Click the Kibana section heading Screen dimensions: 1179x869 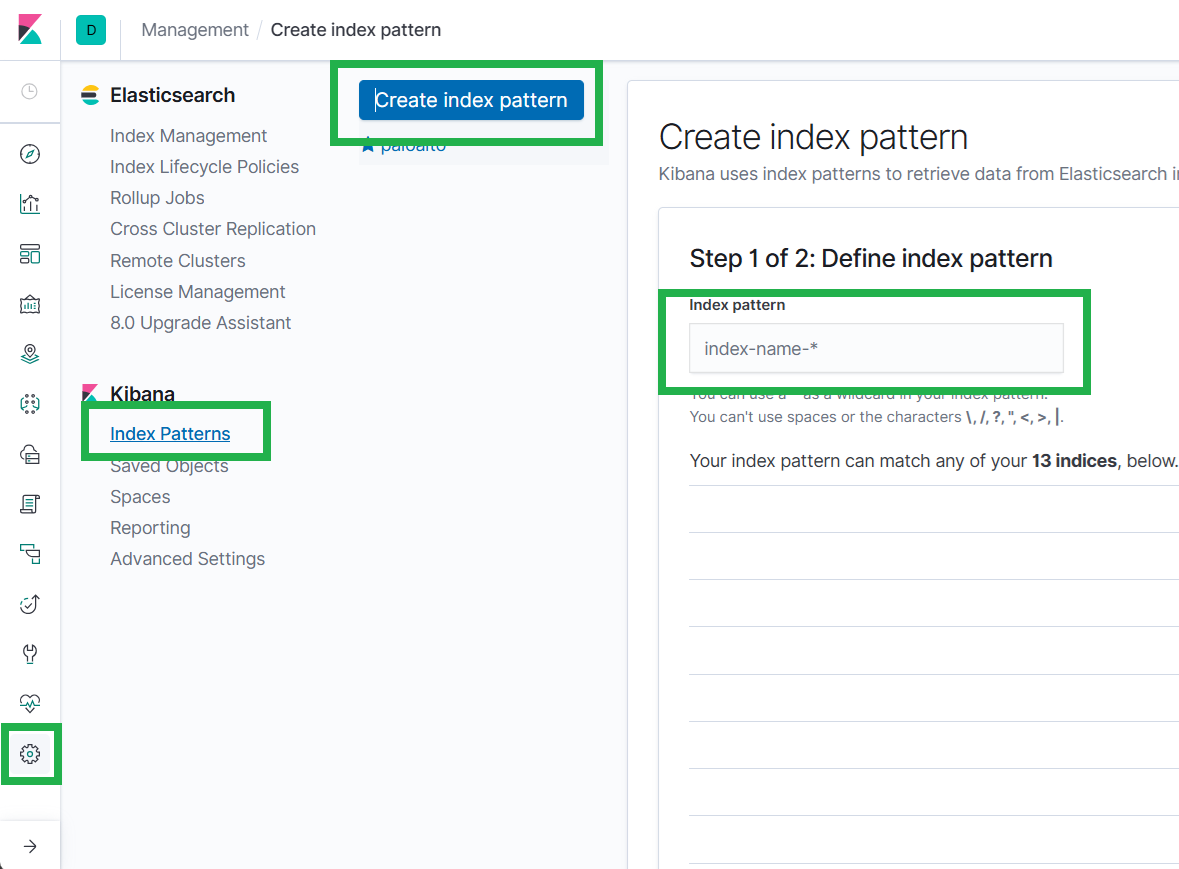[142, 394]
